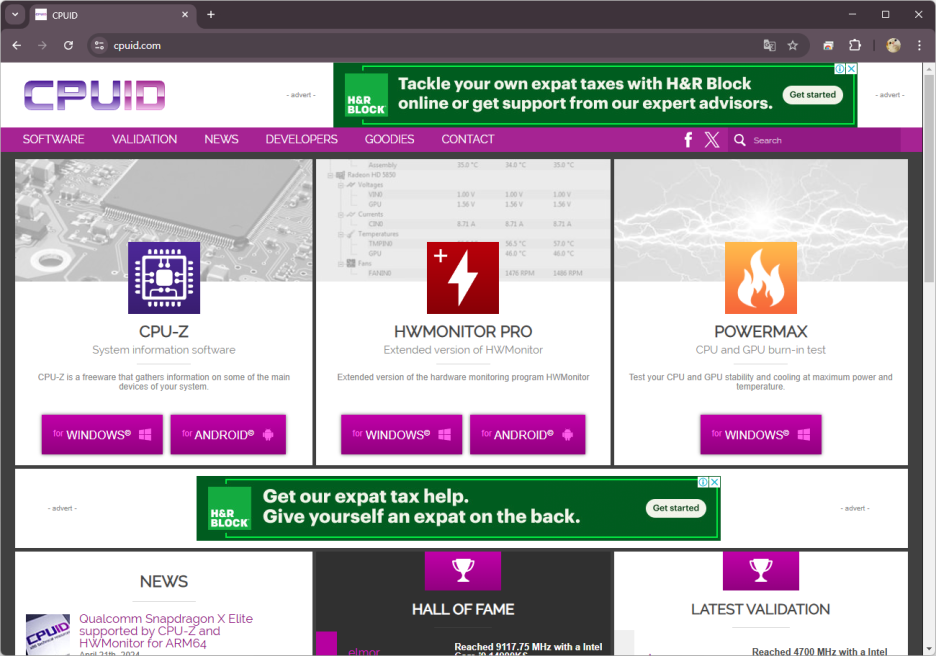This screenshot has width=936, height=656.
Task: Click Get started in top ad
Action: pyautogui.click(x=812, y=95)
